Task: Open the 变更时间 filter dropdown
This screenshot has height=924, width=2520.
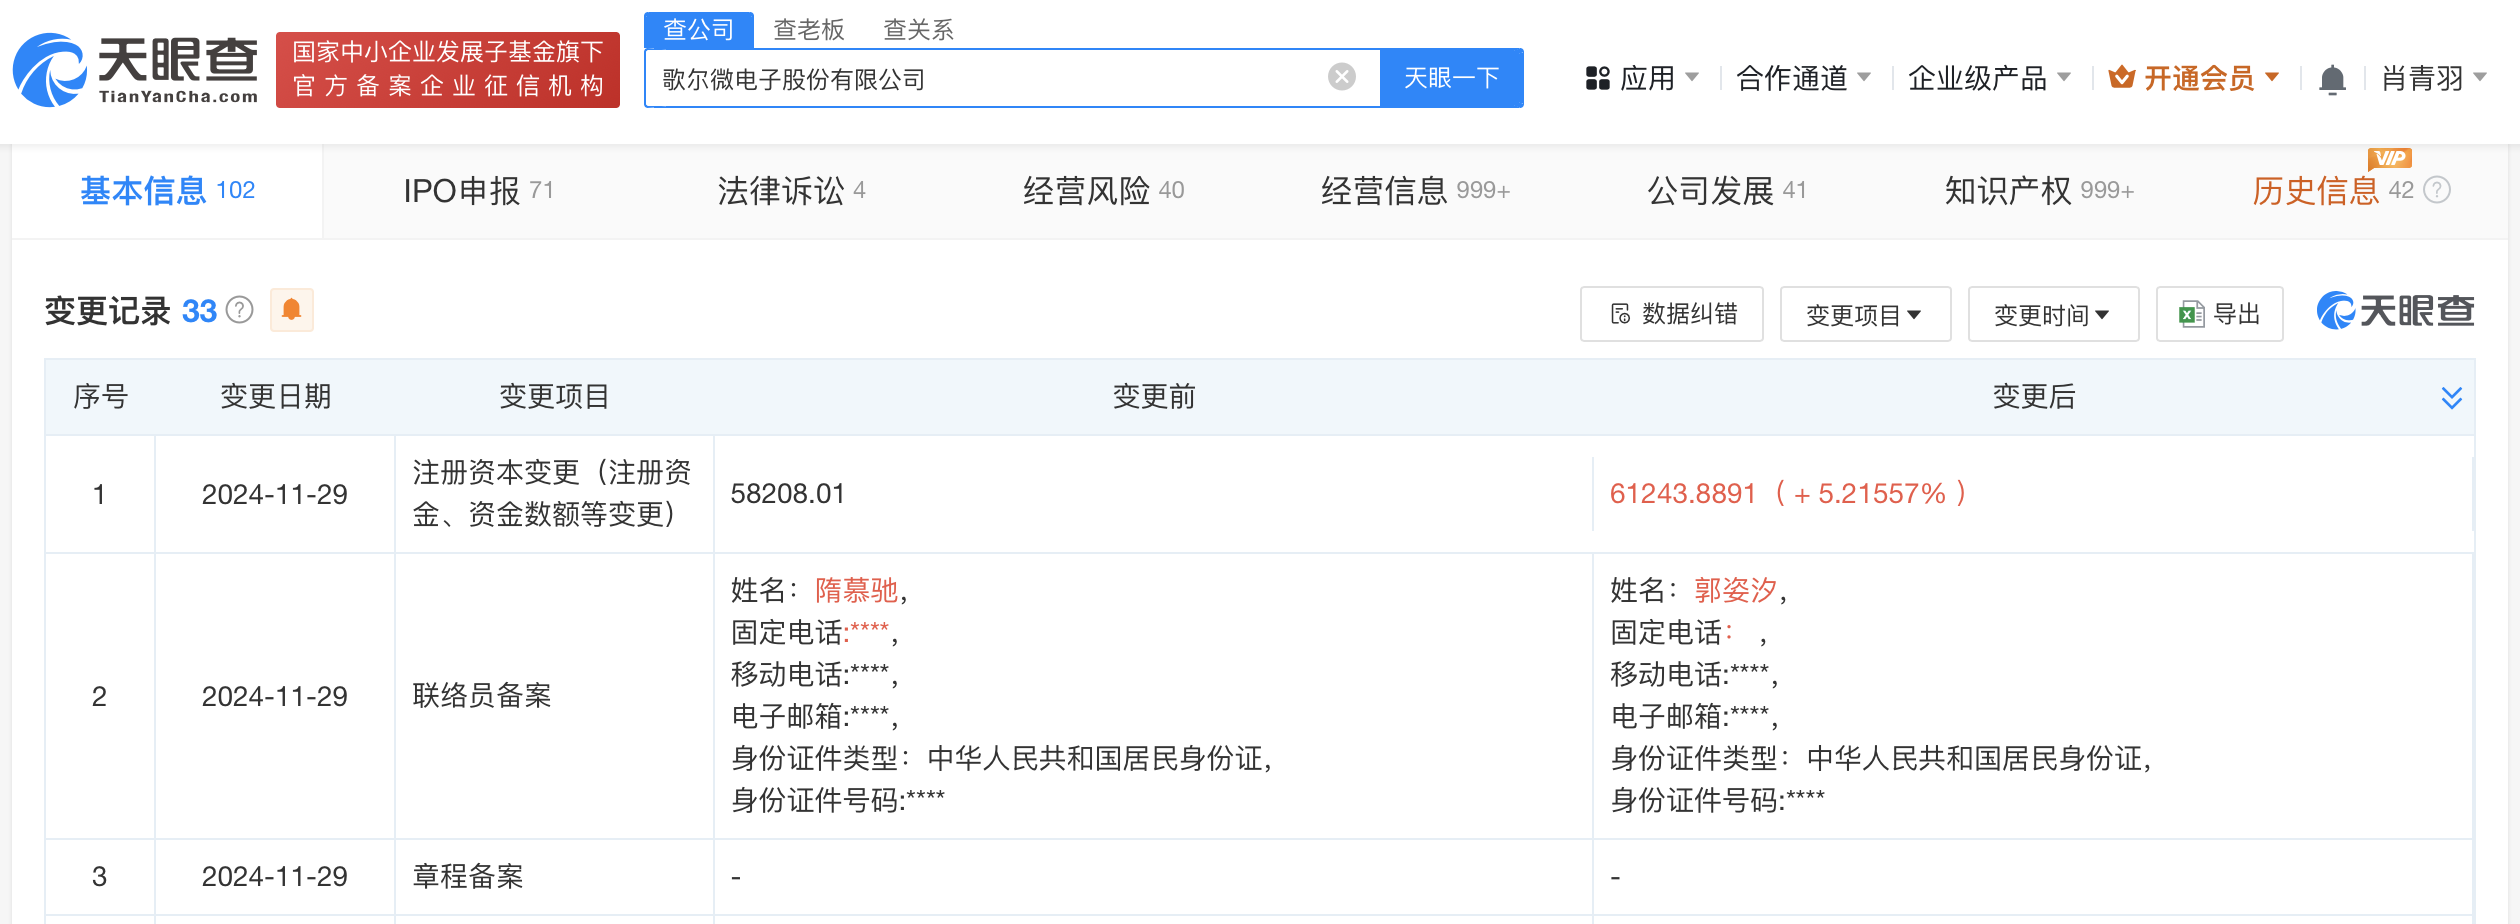Action: click(2053, 314)
